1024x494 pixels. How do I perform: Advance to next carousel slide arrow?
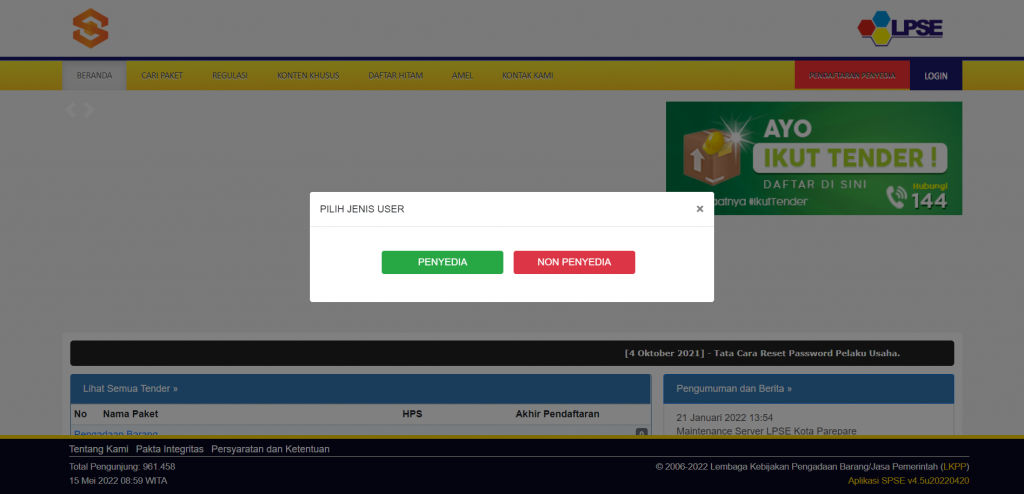pyautogui.click(x=88, y=110)
